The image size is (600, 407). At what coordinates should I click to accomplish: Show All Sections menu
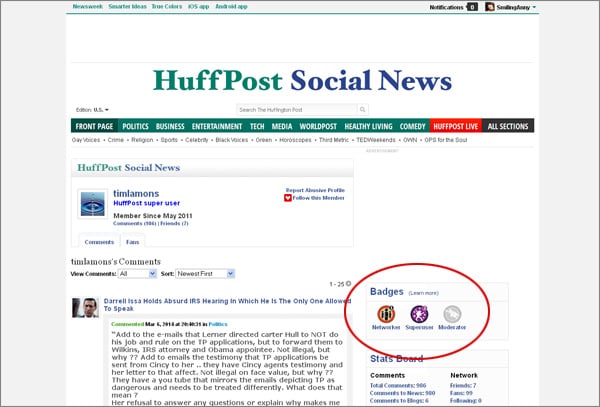tap(508, 126)
